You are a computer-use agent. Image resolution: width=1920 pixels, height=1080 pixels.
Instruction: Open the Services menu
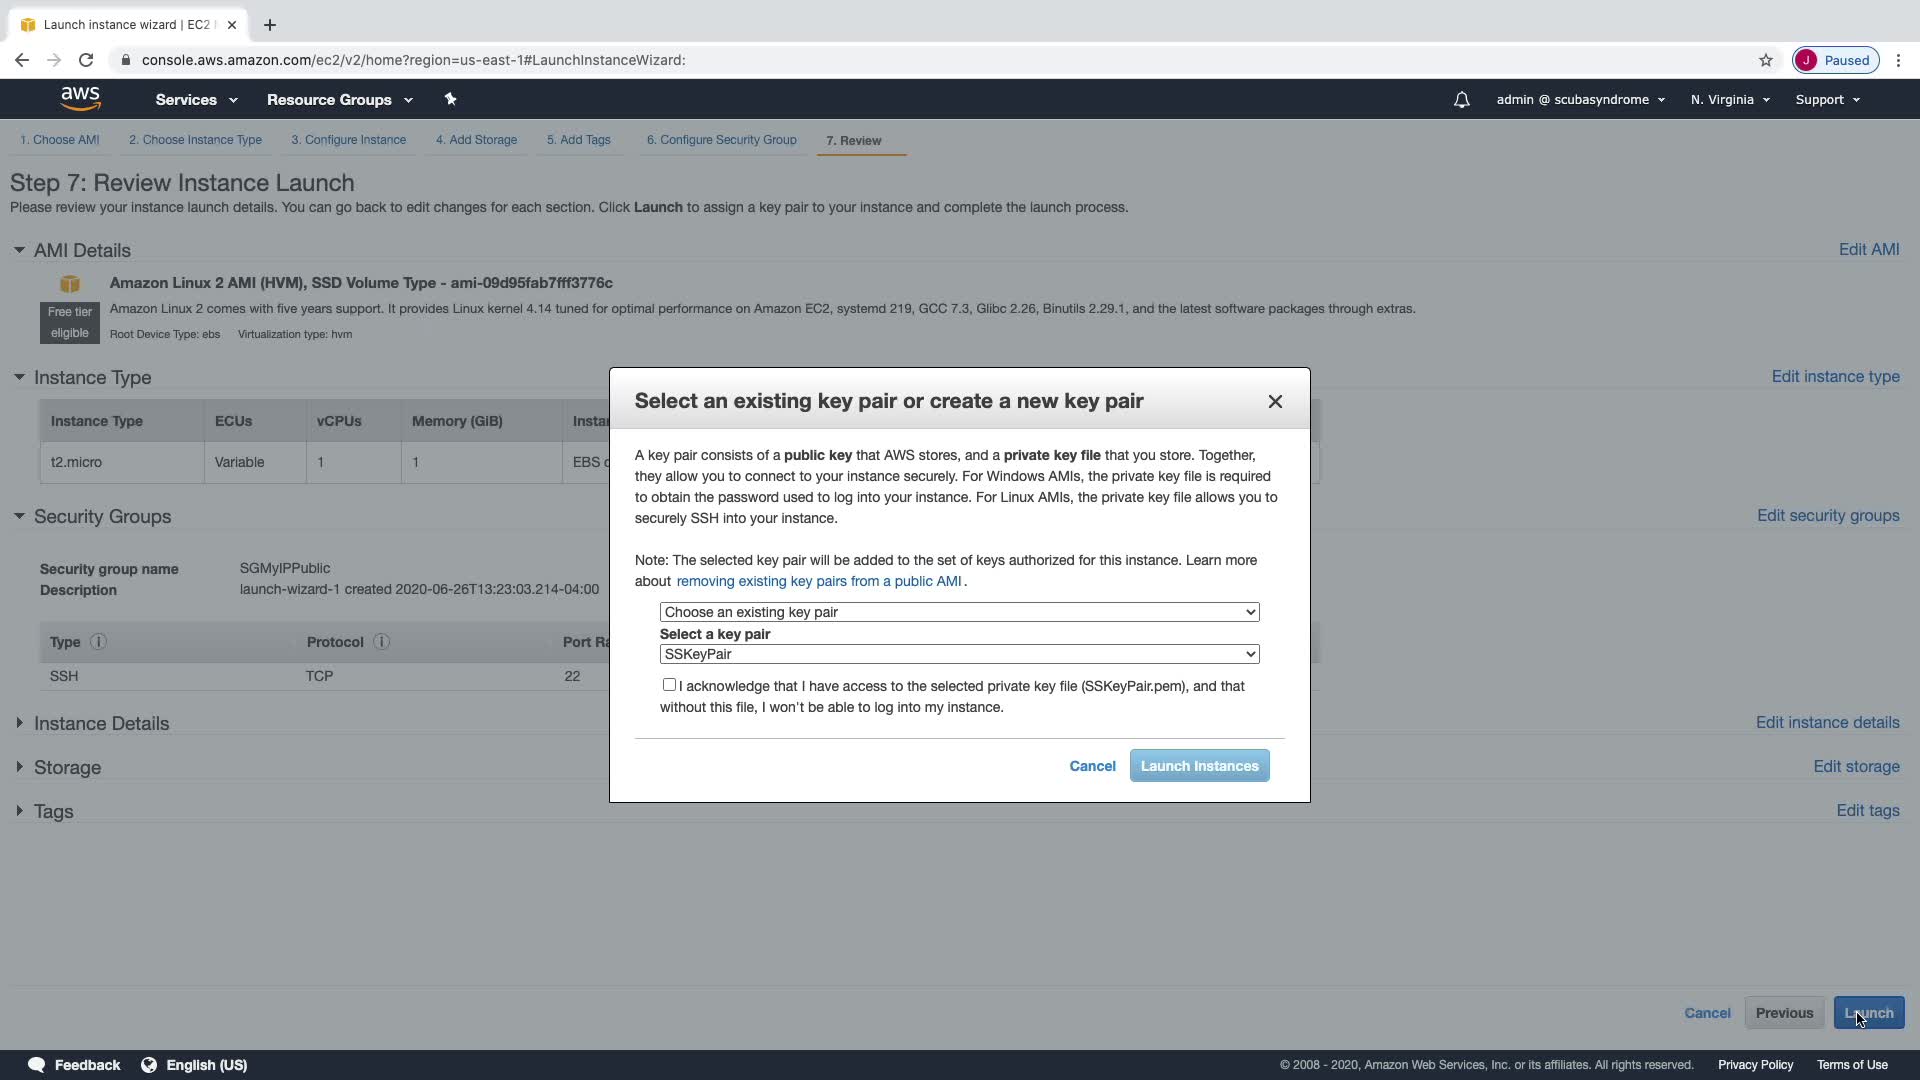[196, 100]
